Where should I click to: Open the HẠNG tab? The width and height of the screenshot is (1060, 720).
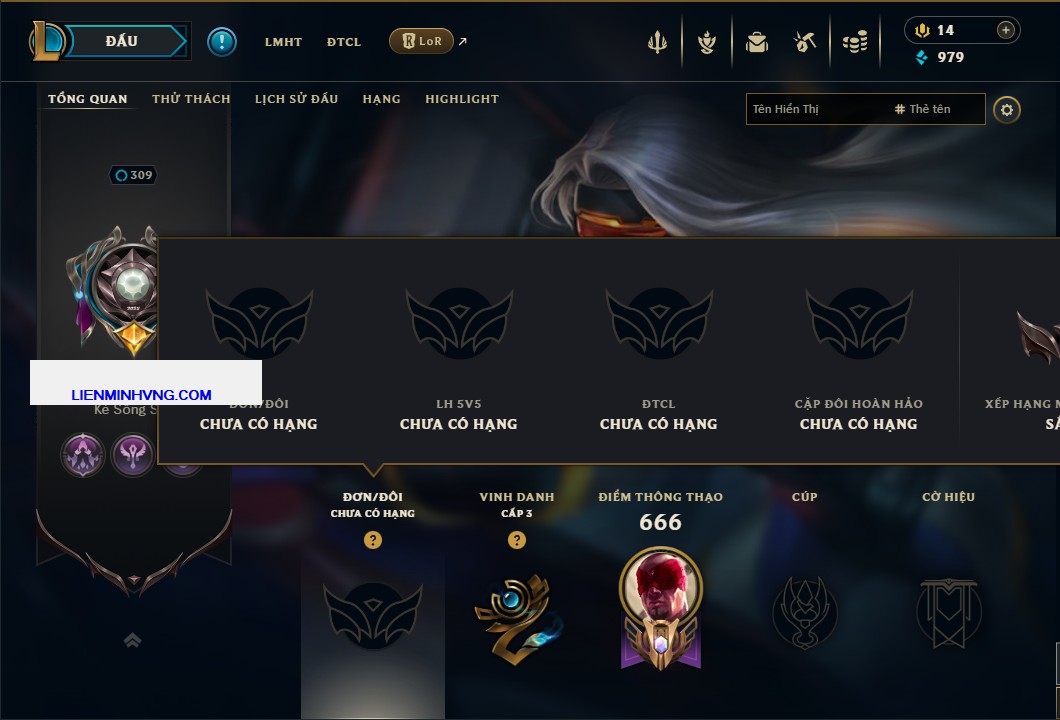(381, 99)
